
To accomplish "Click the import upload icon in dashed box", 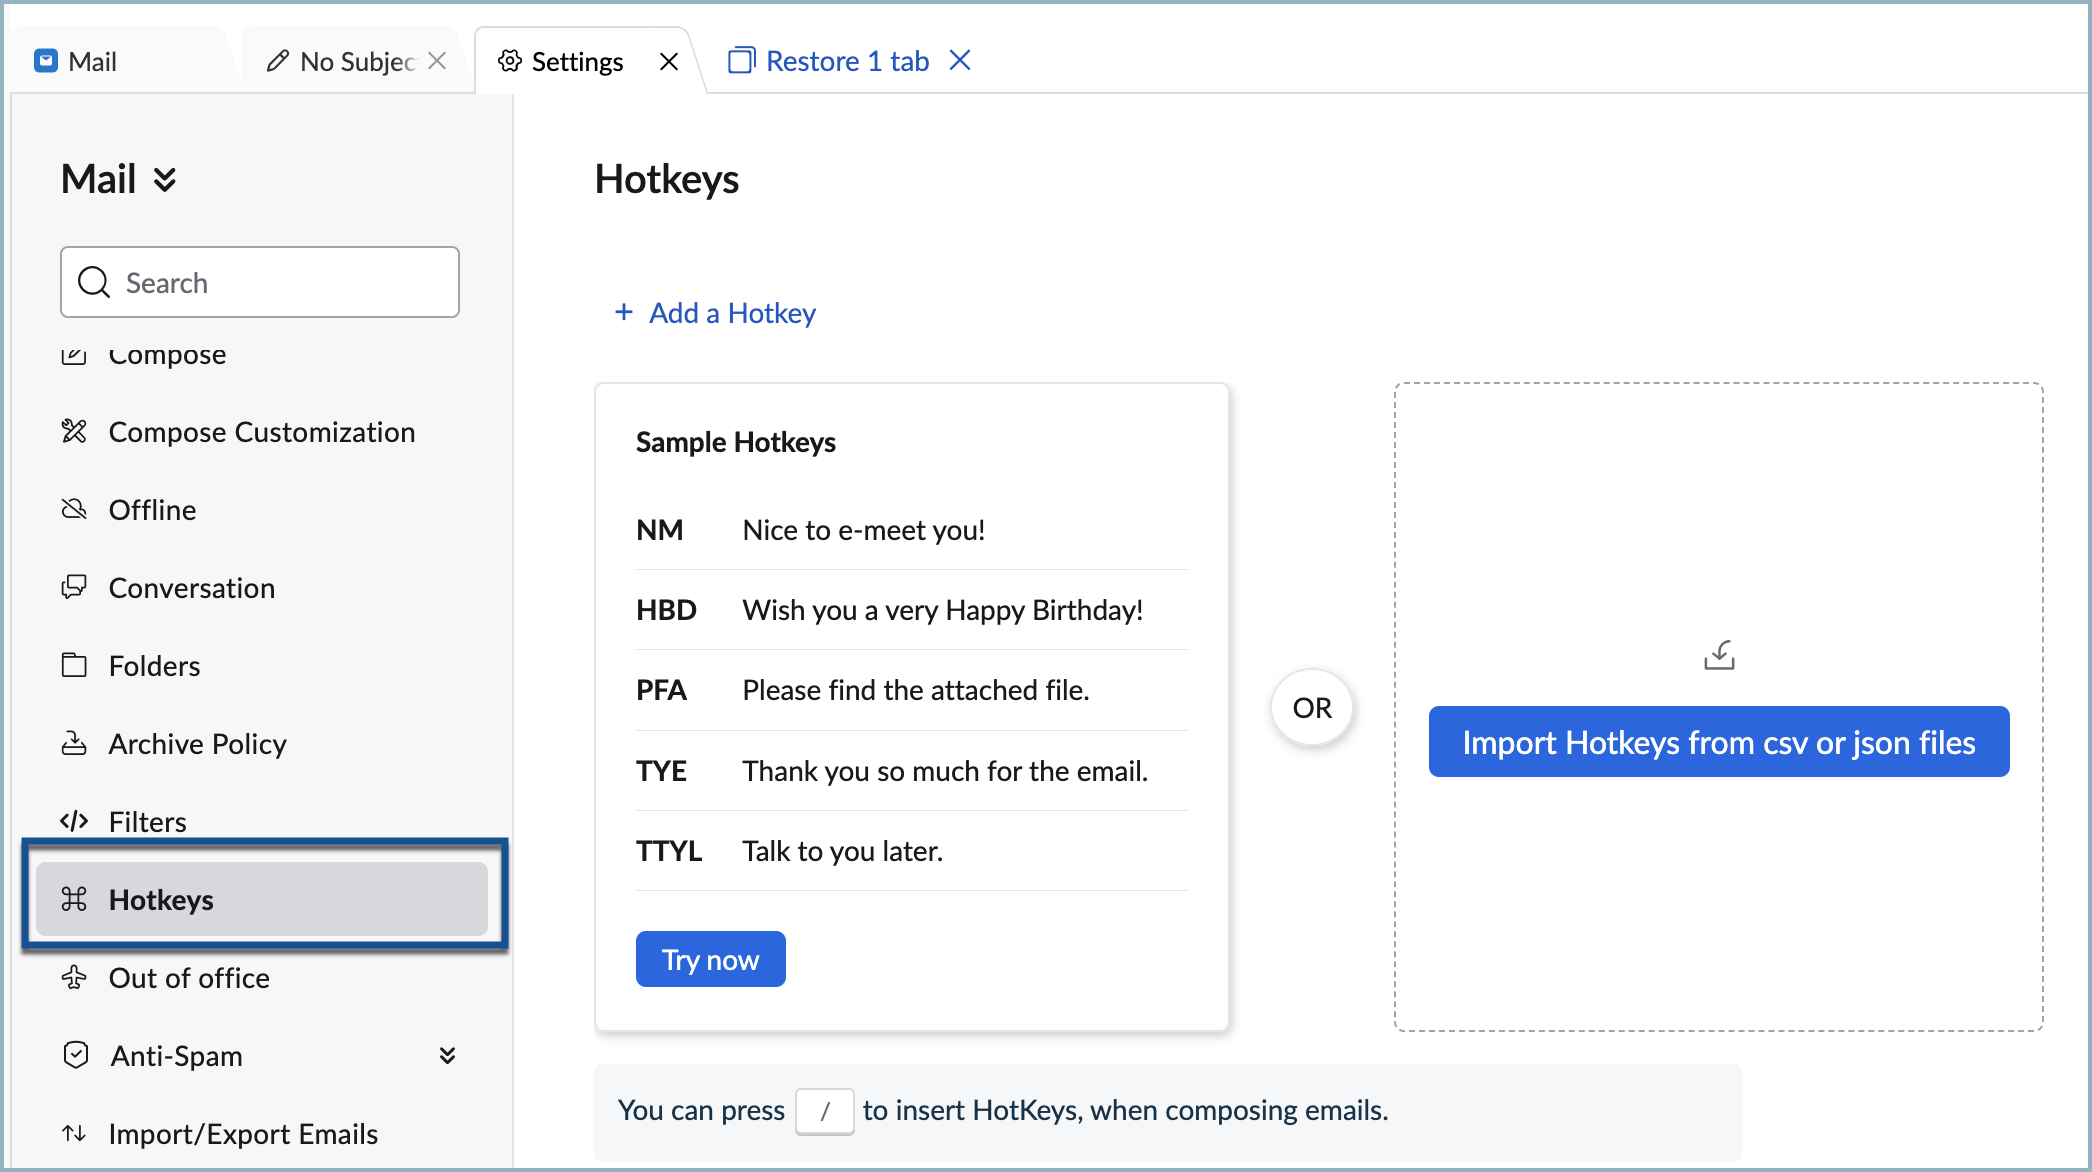I will click(1719, 656).
